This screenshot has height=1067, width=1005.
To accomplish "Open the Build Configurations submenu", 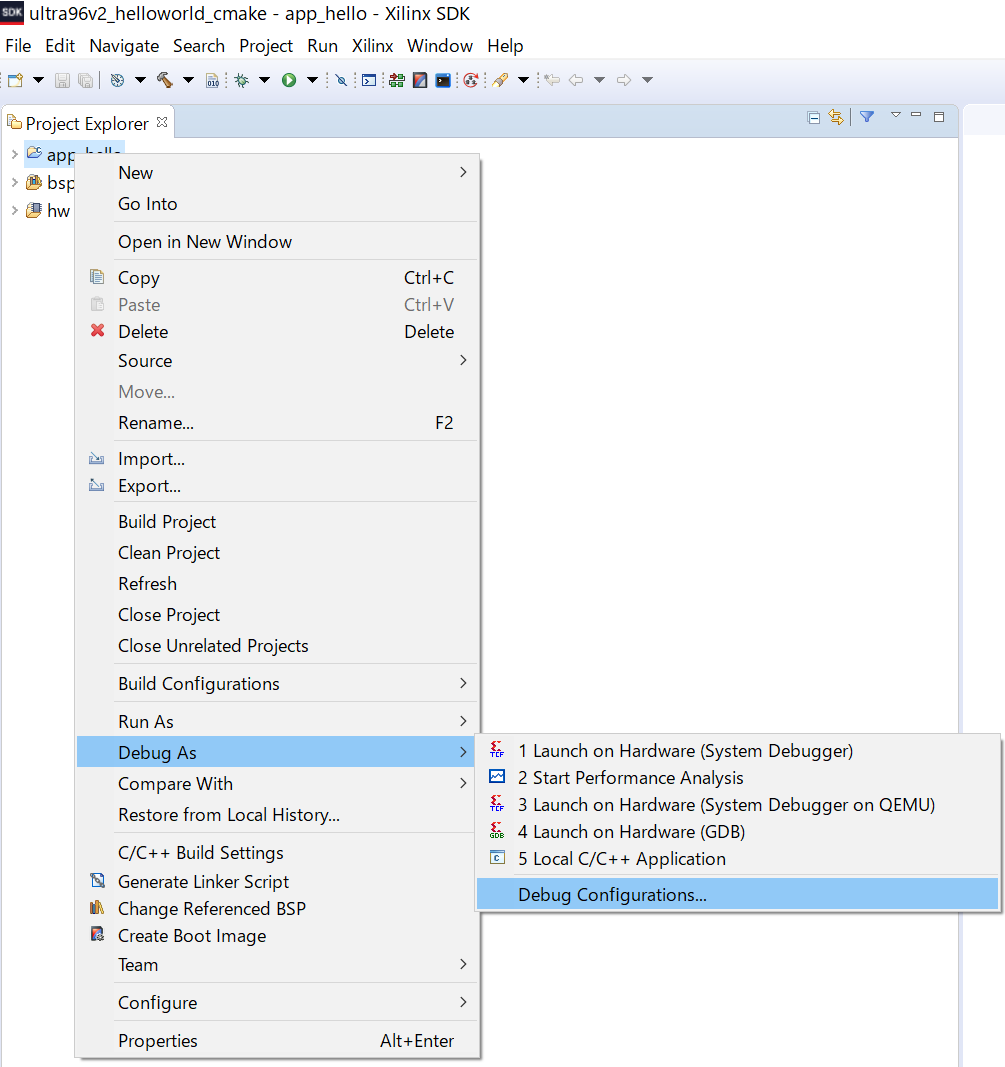I will tap(277, 683).
